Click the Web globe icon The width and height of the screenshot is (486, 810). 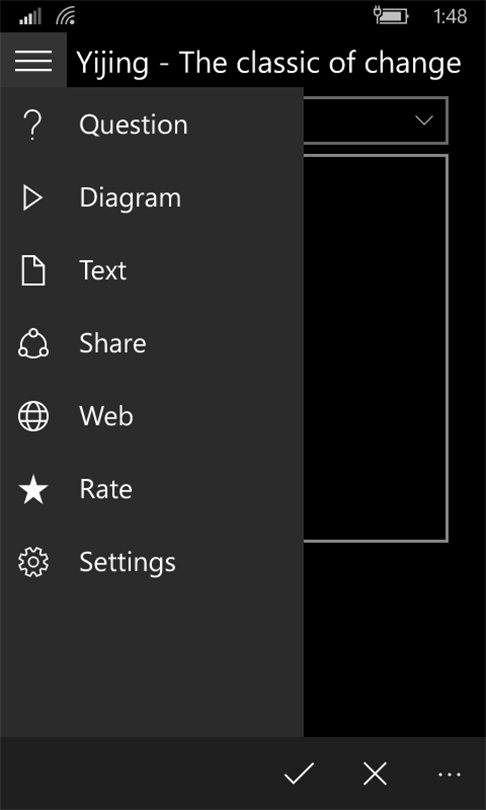[33, 416]
